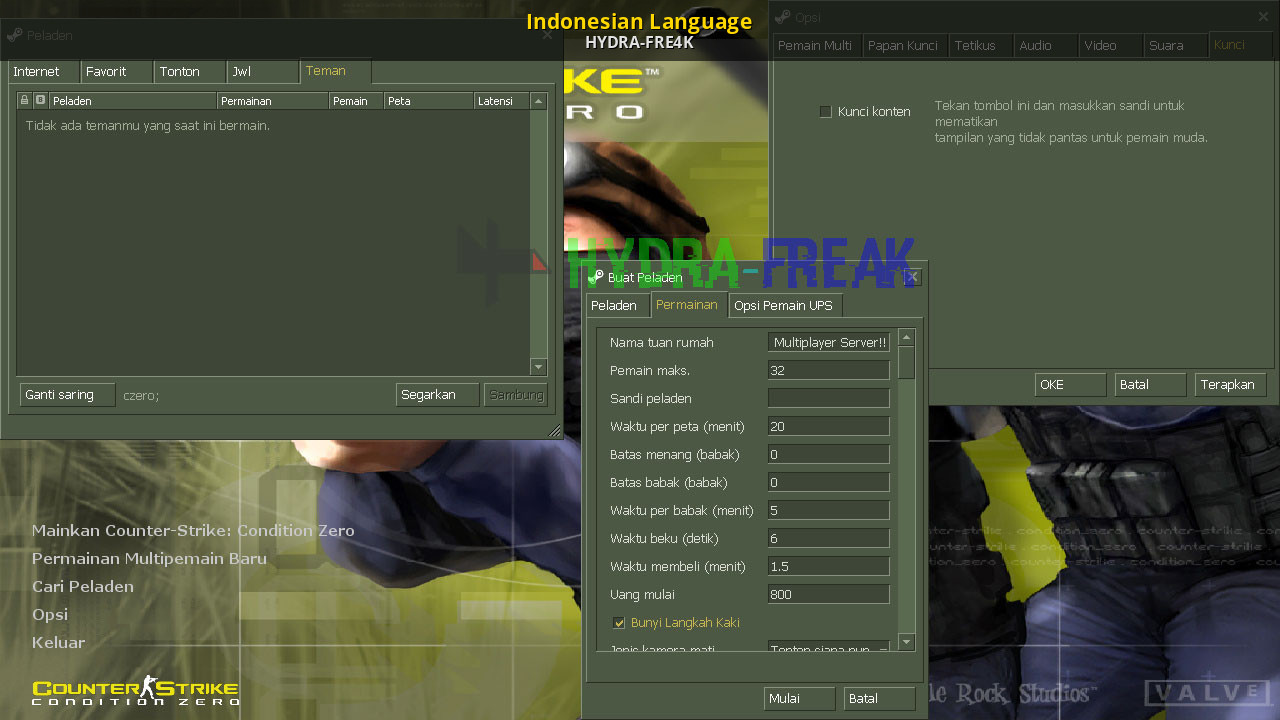Click Steam icon in Buat Peladen titlebar
Viewport: 1280px width, 720px height.
tap(596, 277)
